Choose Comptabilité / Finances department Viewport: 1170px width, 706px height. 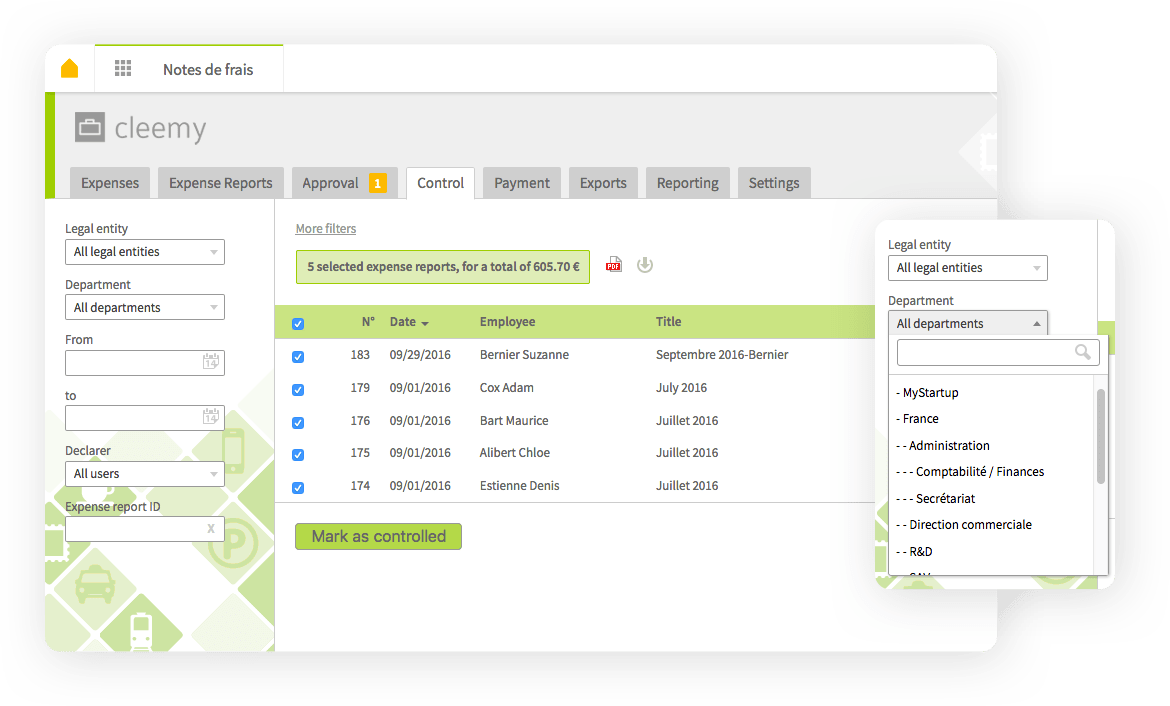pos(970,472)
